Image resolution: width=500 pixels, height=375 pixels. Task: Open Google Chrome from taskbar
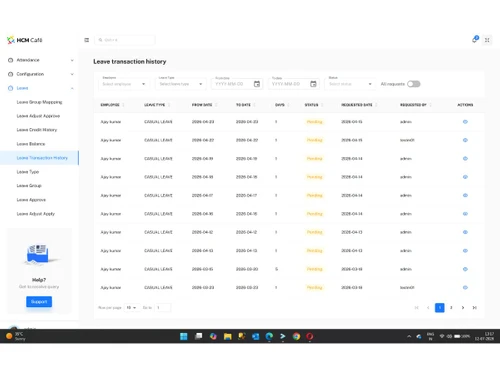tap(296, 336)
